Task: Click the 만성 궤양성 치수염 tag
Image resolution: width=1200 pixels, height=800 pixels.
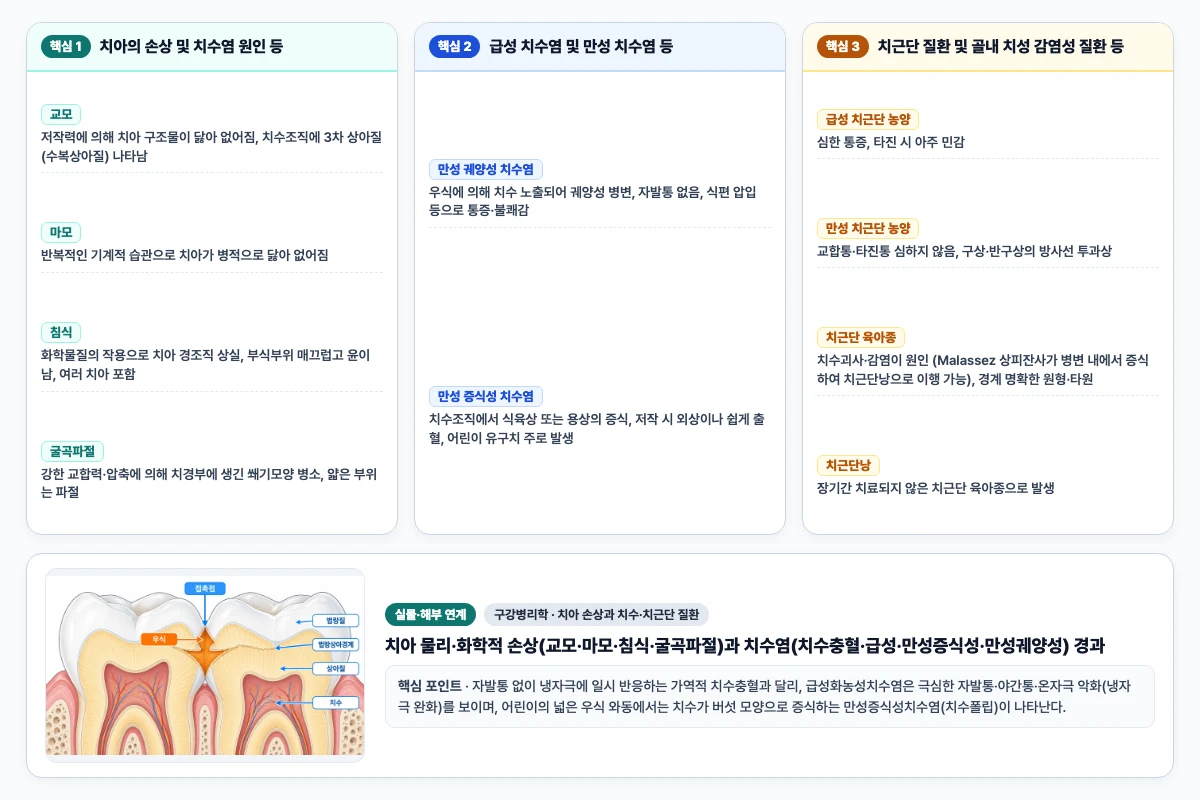Action: (486, 169)
